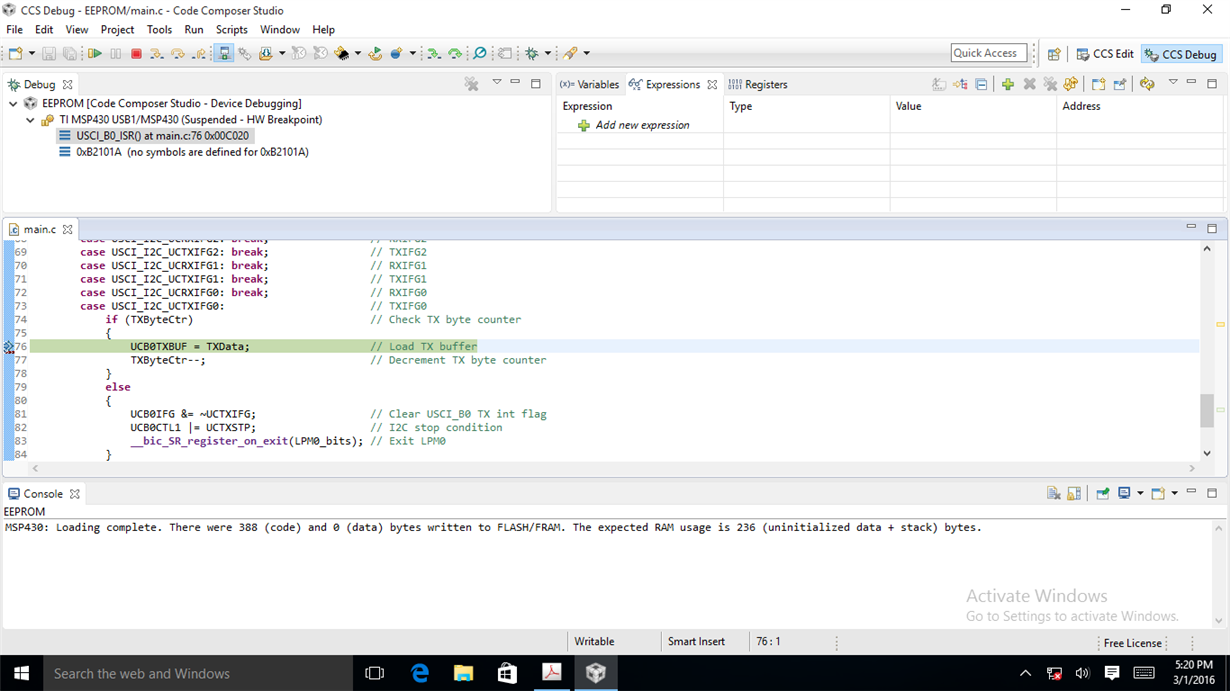The image size is (1230, 691).
Task: Click Add new expression link
Action: click(642, 125)
